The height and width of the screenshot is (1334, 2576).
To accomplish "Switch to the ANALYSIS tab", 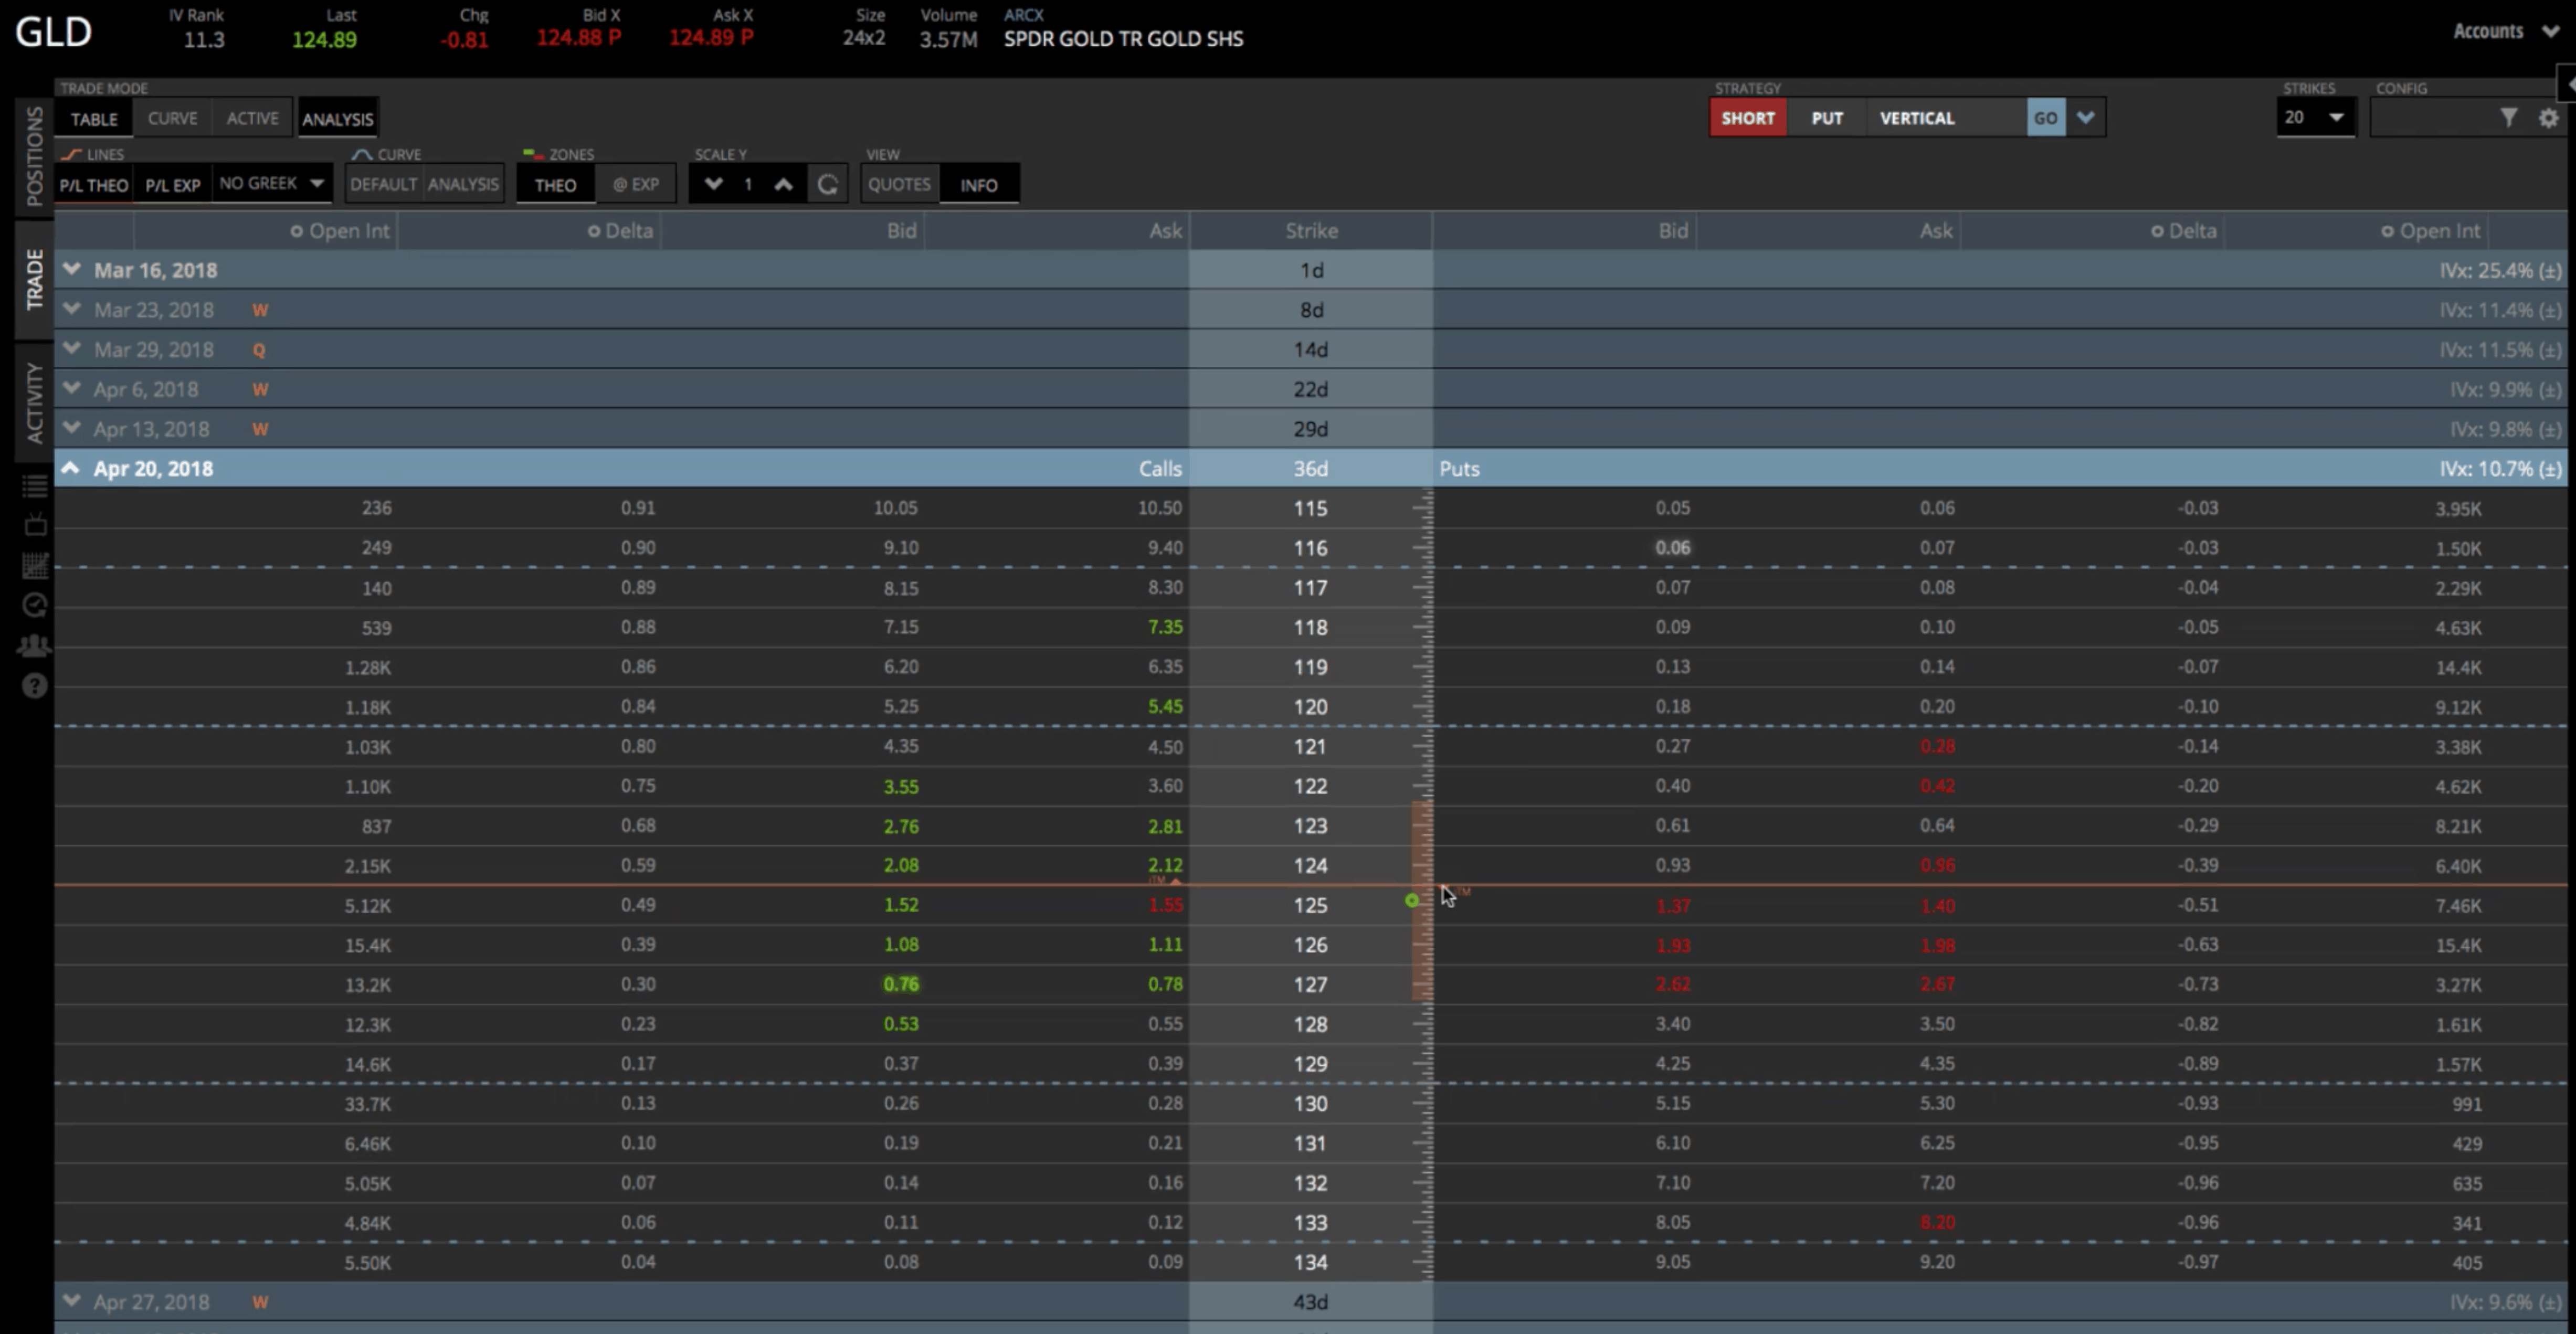I will (337, 119).
